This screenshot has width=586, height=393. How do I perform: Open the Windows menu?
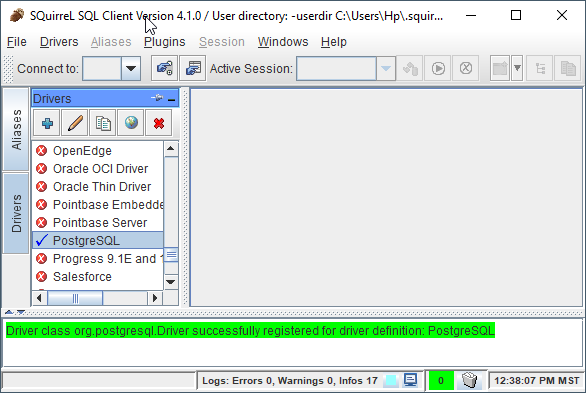pos(283,42)
